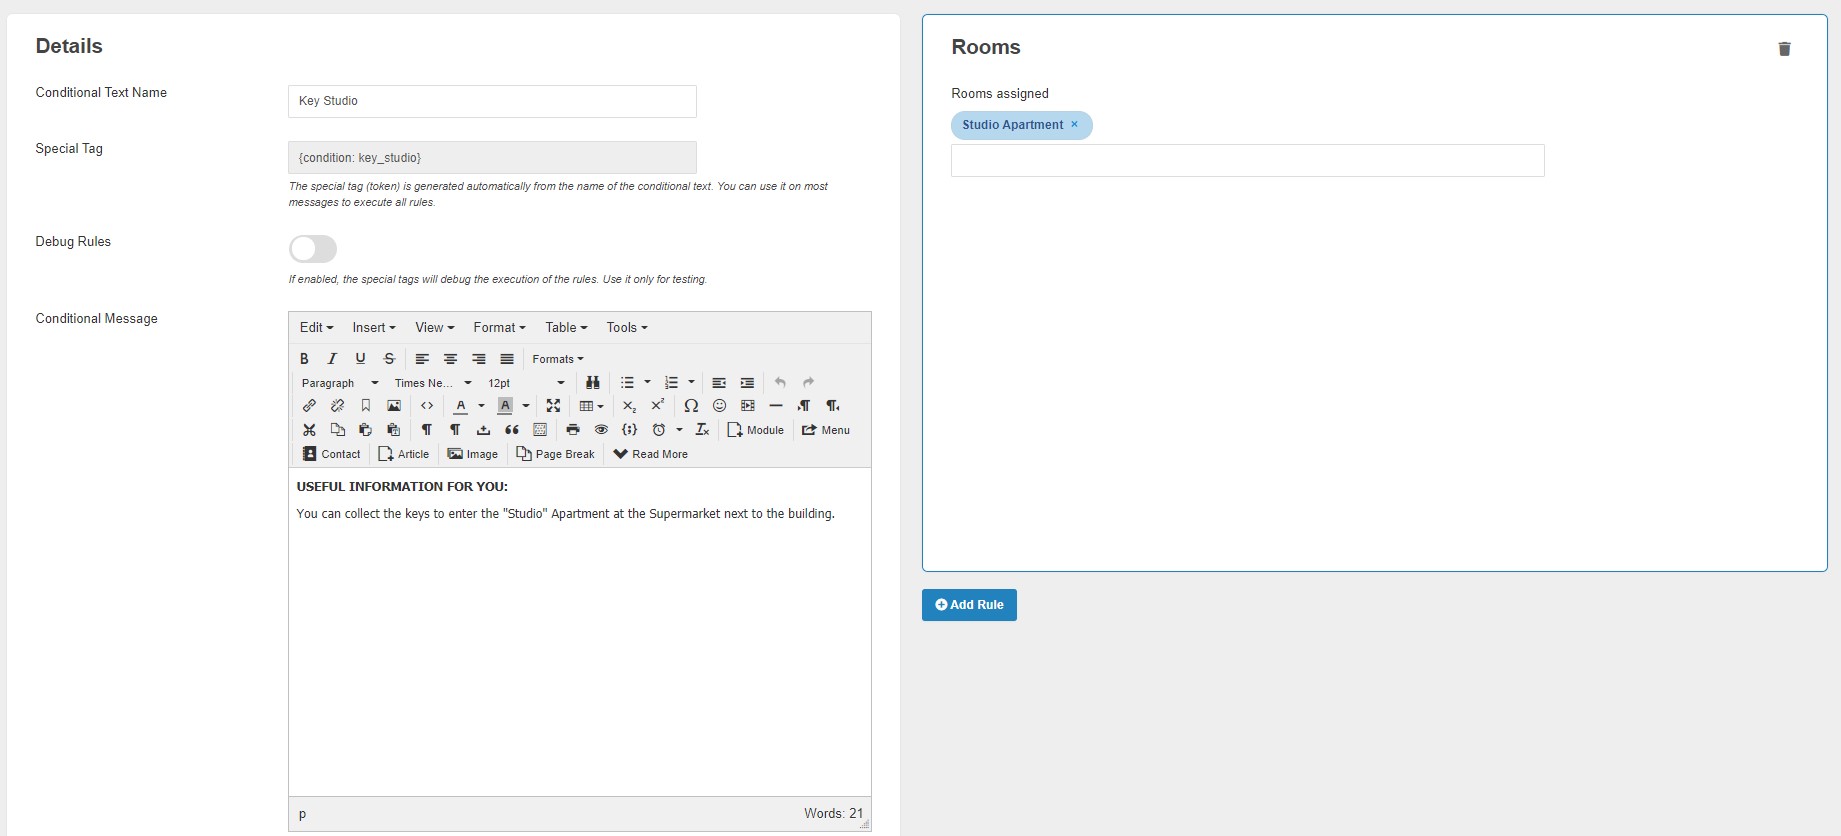The width and height of the screenshot is (1841, 836).
Task: Toggle the preview eye icon
Action: point(601,430)
